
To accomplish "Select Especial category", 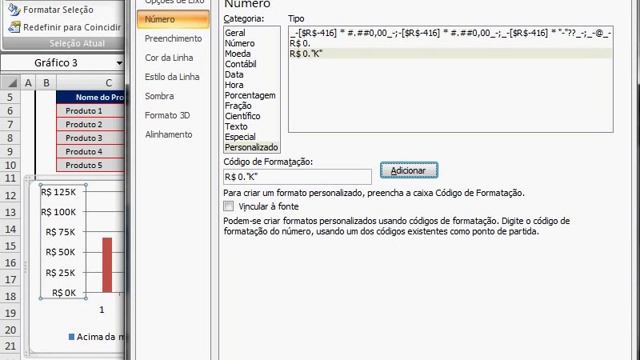I will click(x=240, y=137).
